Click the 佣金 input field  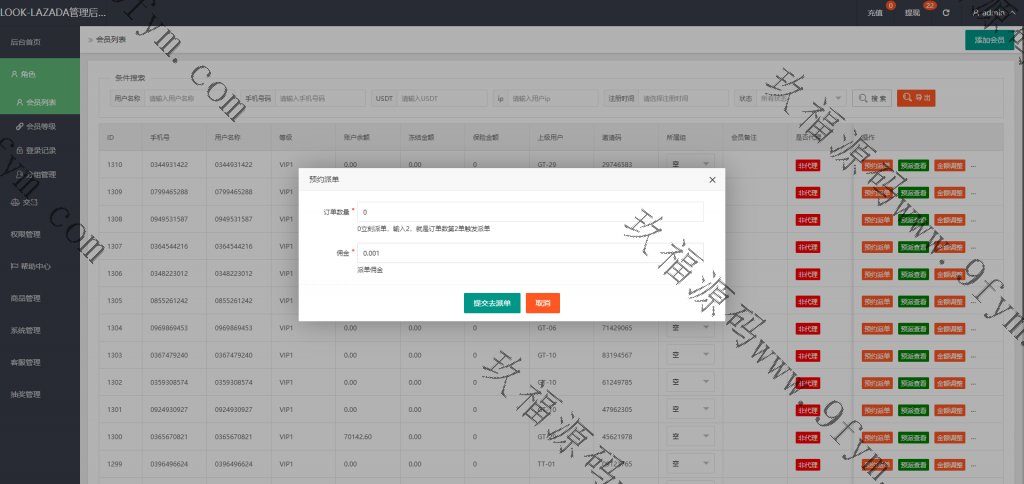530,253
